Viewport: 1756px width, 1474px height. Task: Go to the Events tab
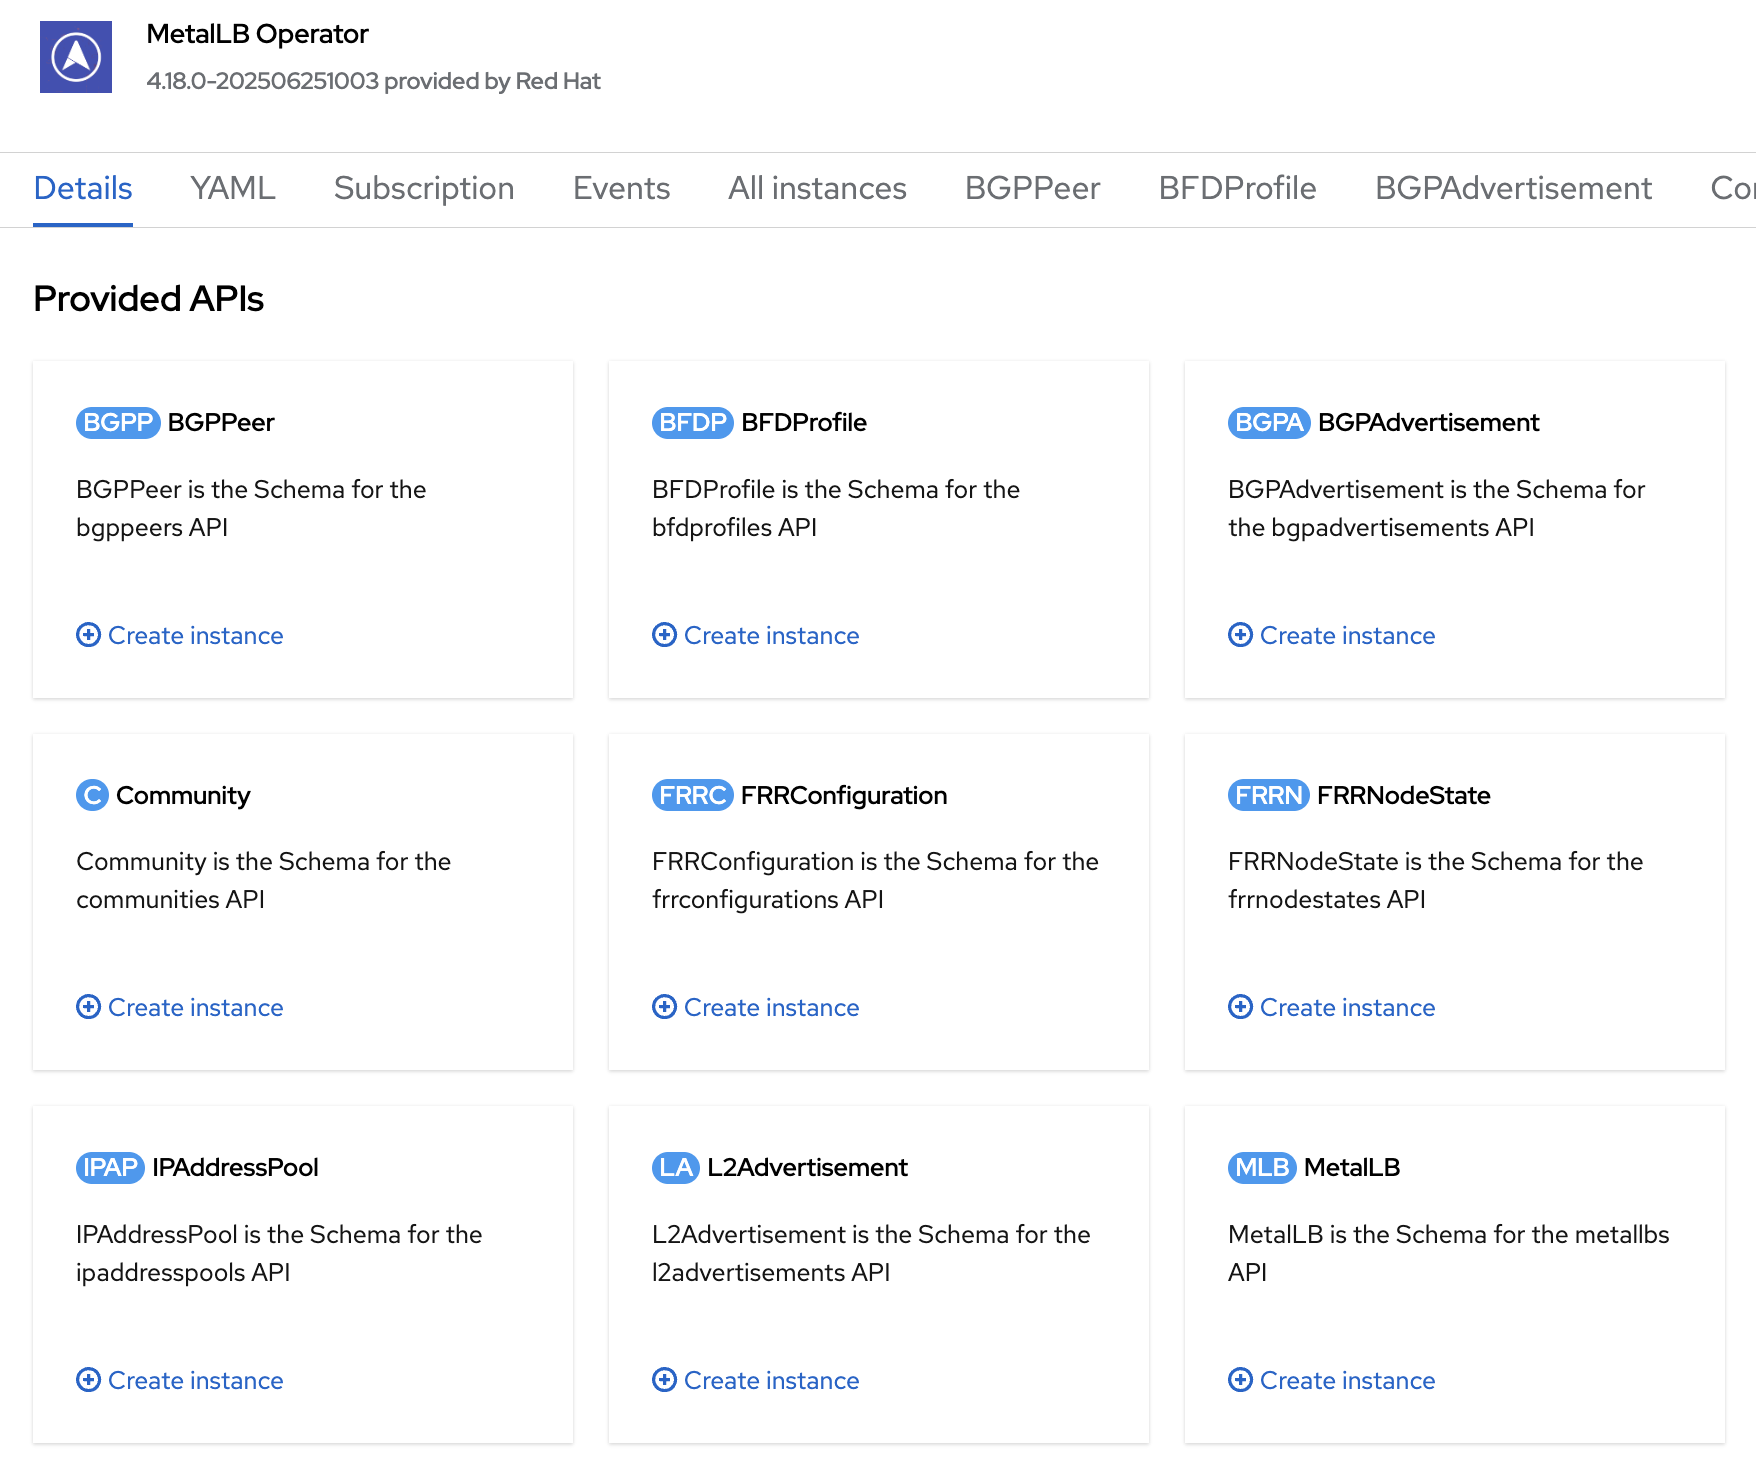click(621, 188)
